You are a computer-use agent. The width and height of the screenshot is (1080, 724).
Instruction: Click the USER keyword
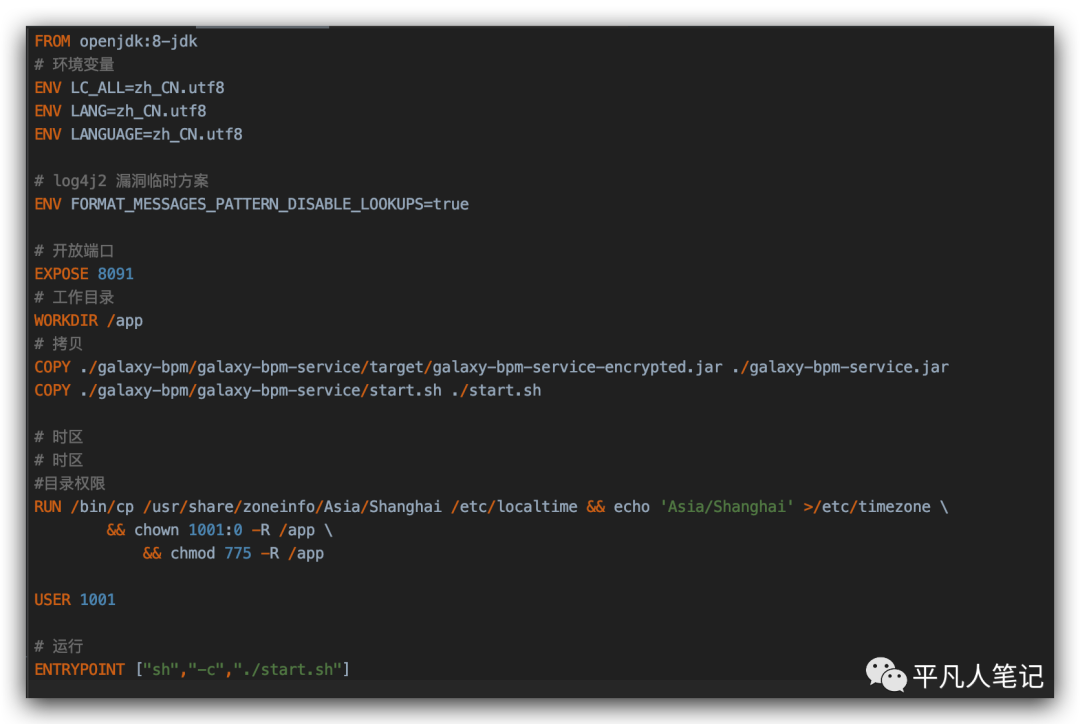point(52,600)
